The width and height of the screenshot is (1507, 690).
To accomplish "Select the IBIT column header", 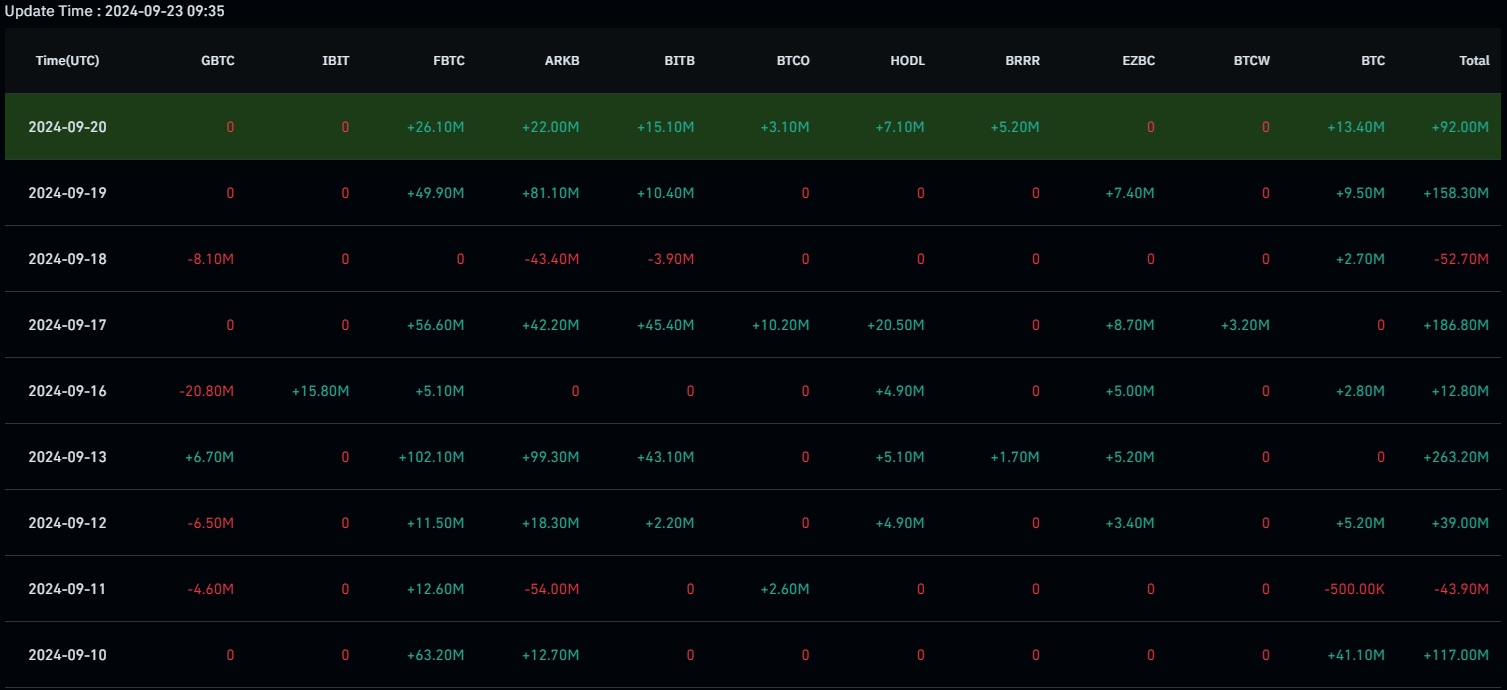I will pos(336,61).
